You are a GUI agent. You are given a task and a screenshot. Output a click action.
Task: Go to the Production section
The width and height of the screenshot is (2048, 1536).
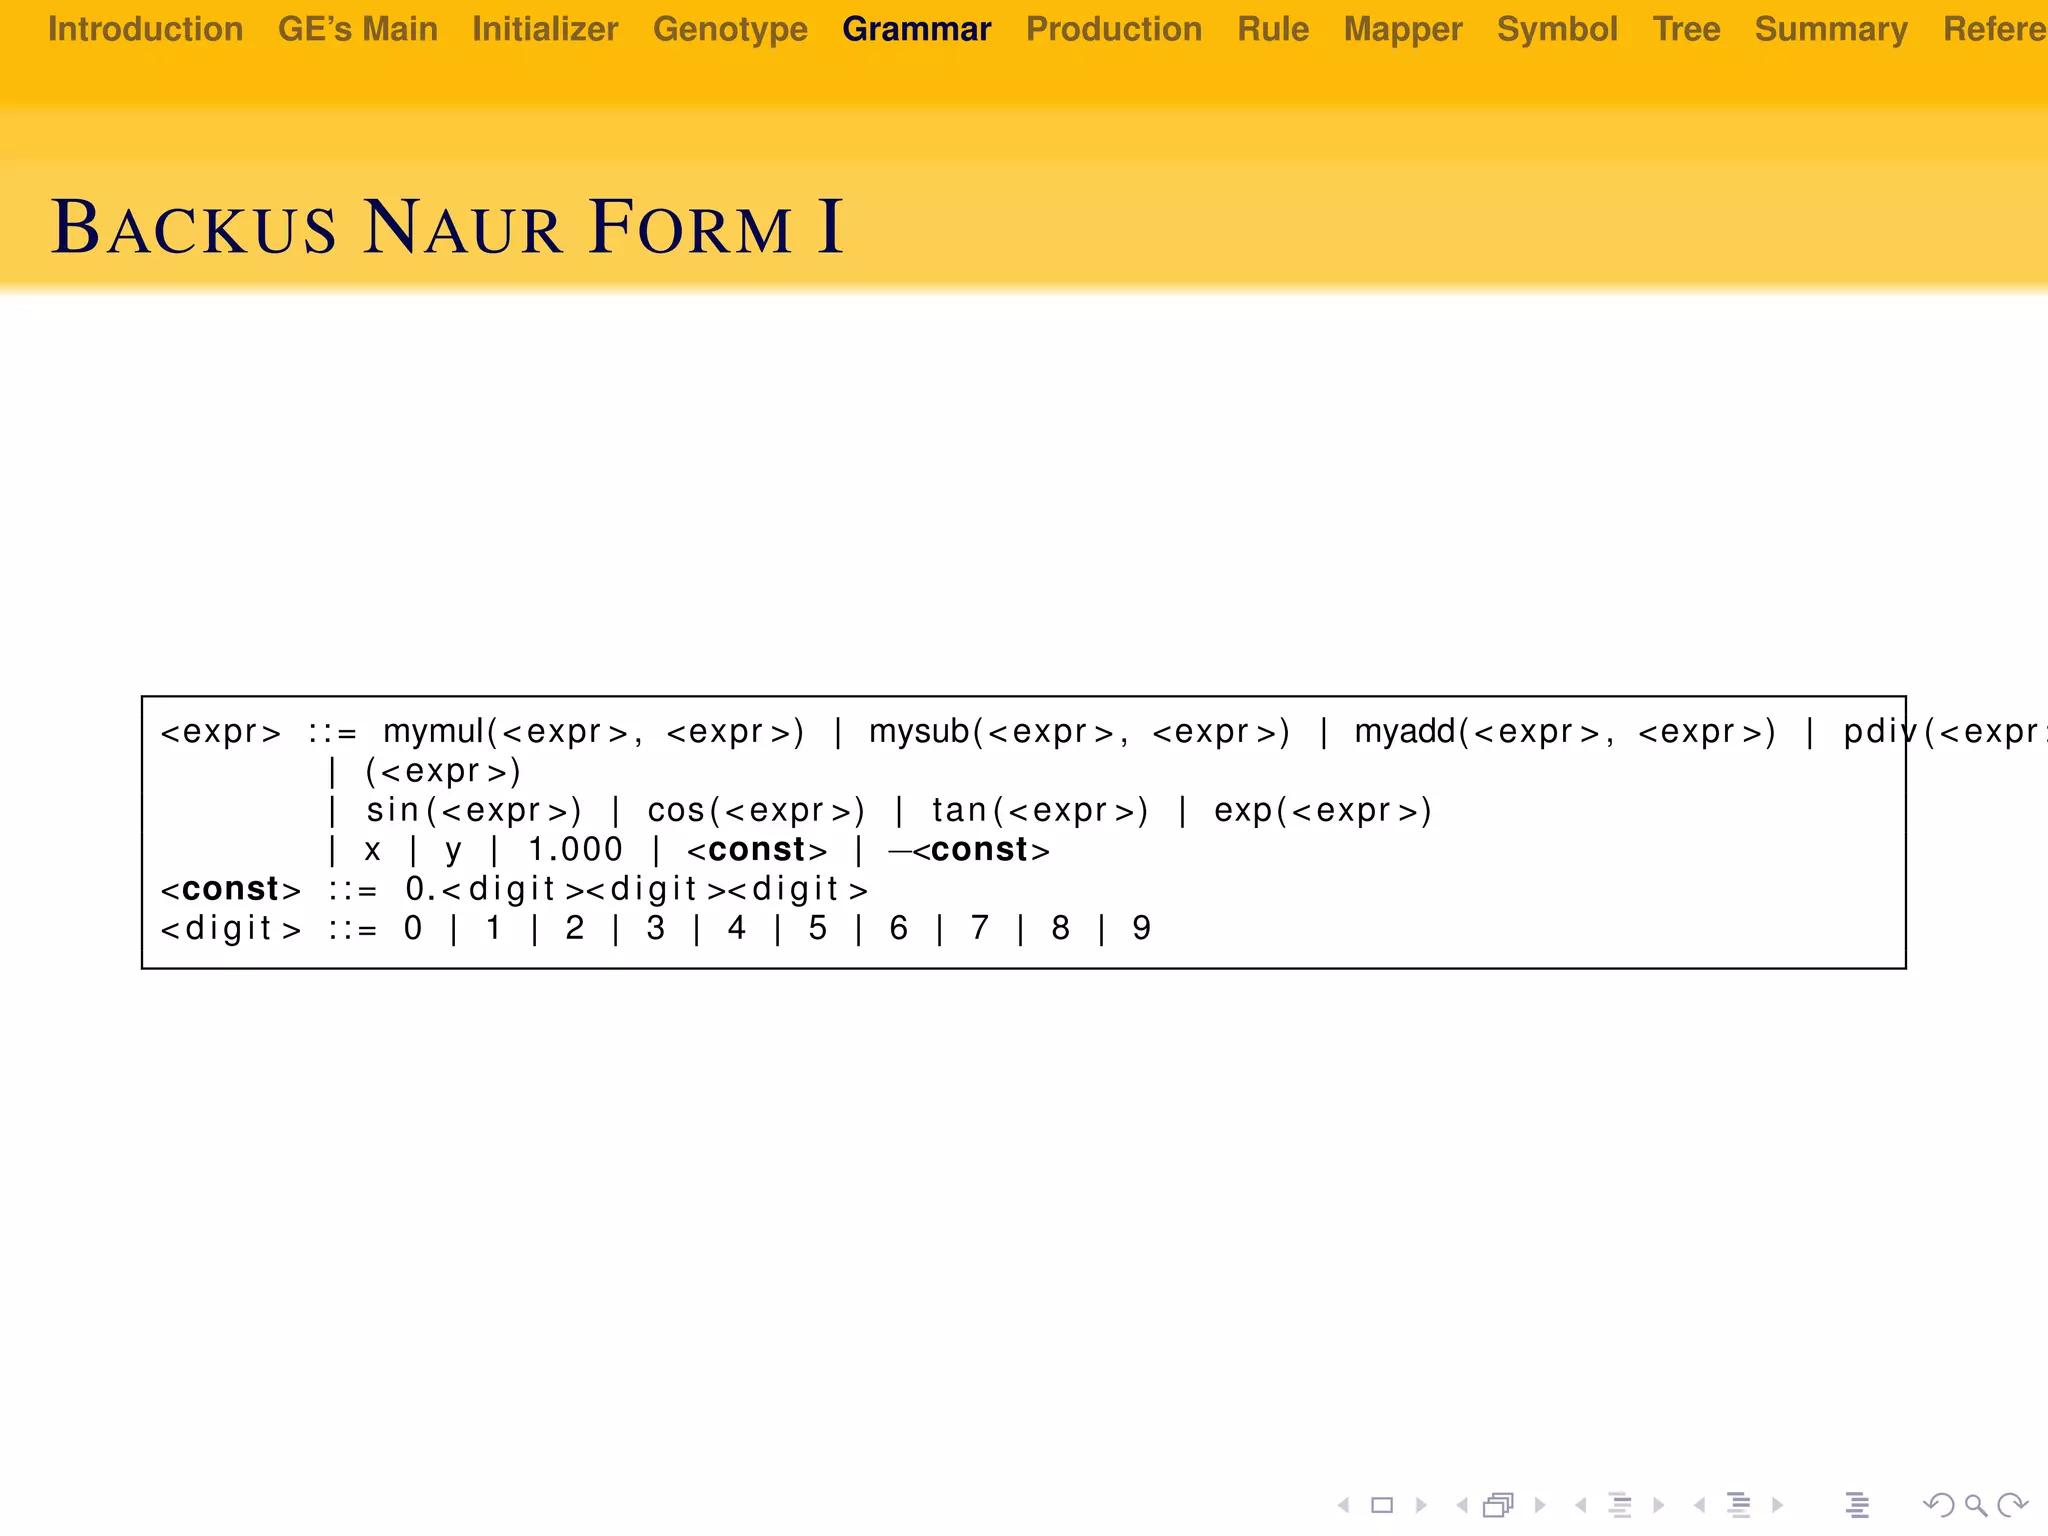[x=1114, y=29]
